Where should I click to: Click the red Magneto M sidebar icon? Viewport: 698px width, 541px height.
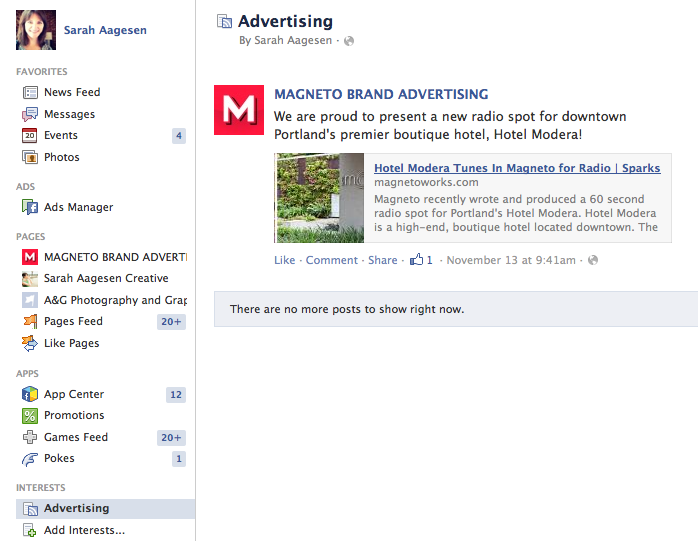tap(30, 257)
